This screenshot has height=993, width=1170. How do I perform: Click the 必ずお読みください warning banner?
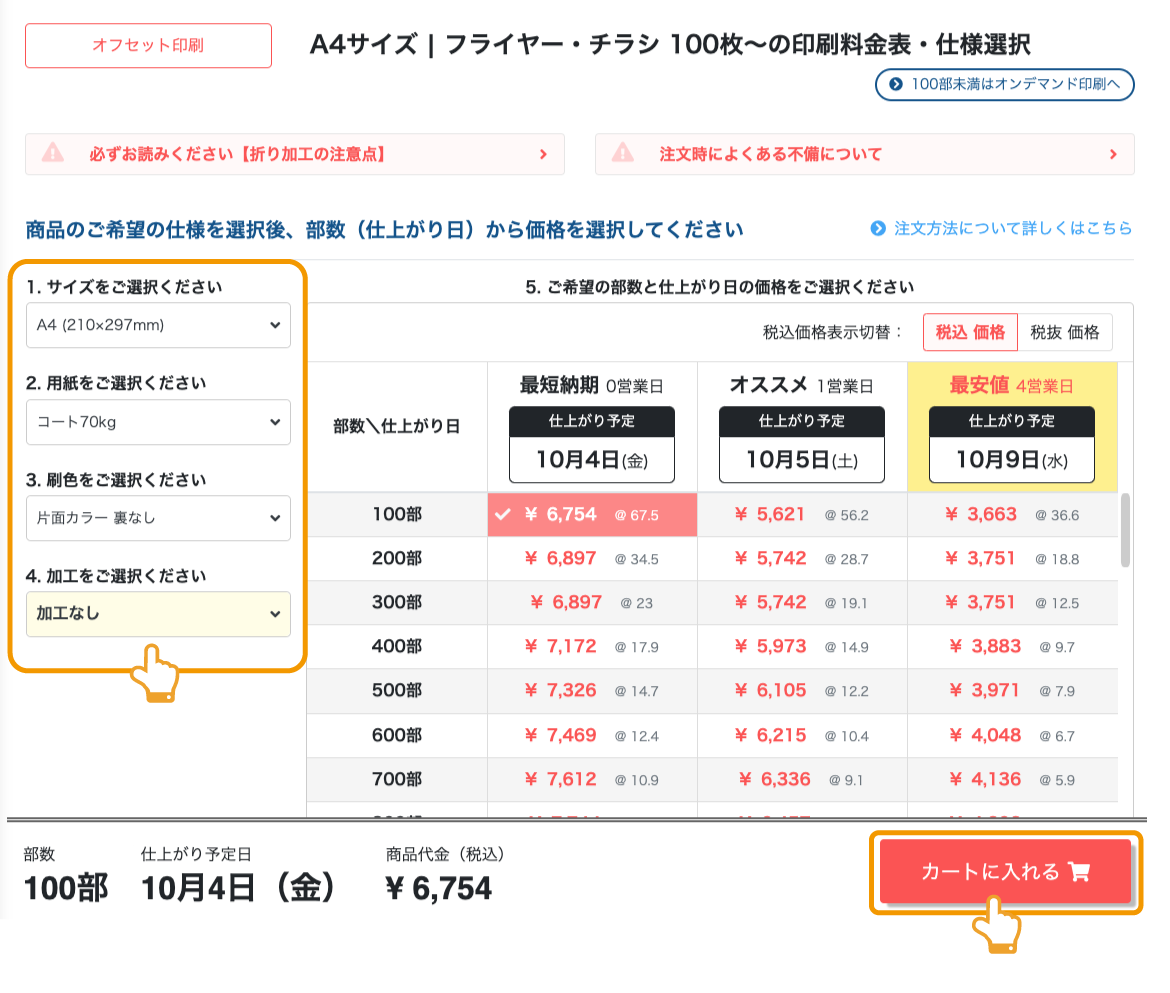tap(295, 154)
